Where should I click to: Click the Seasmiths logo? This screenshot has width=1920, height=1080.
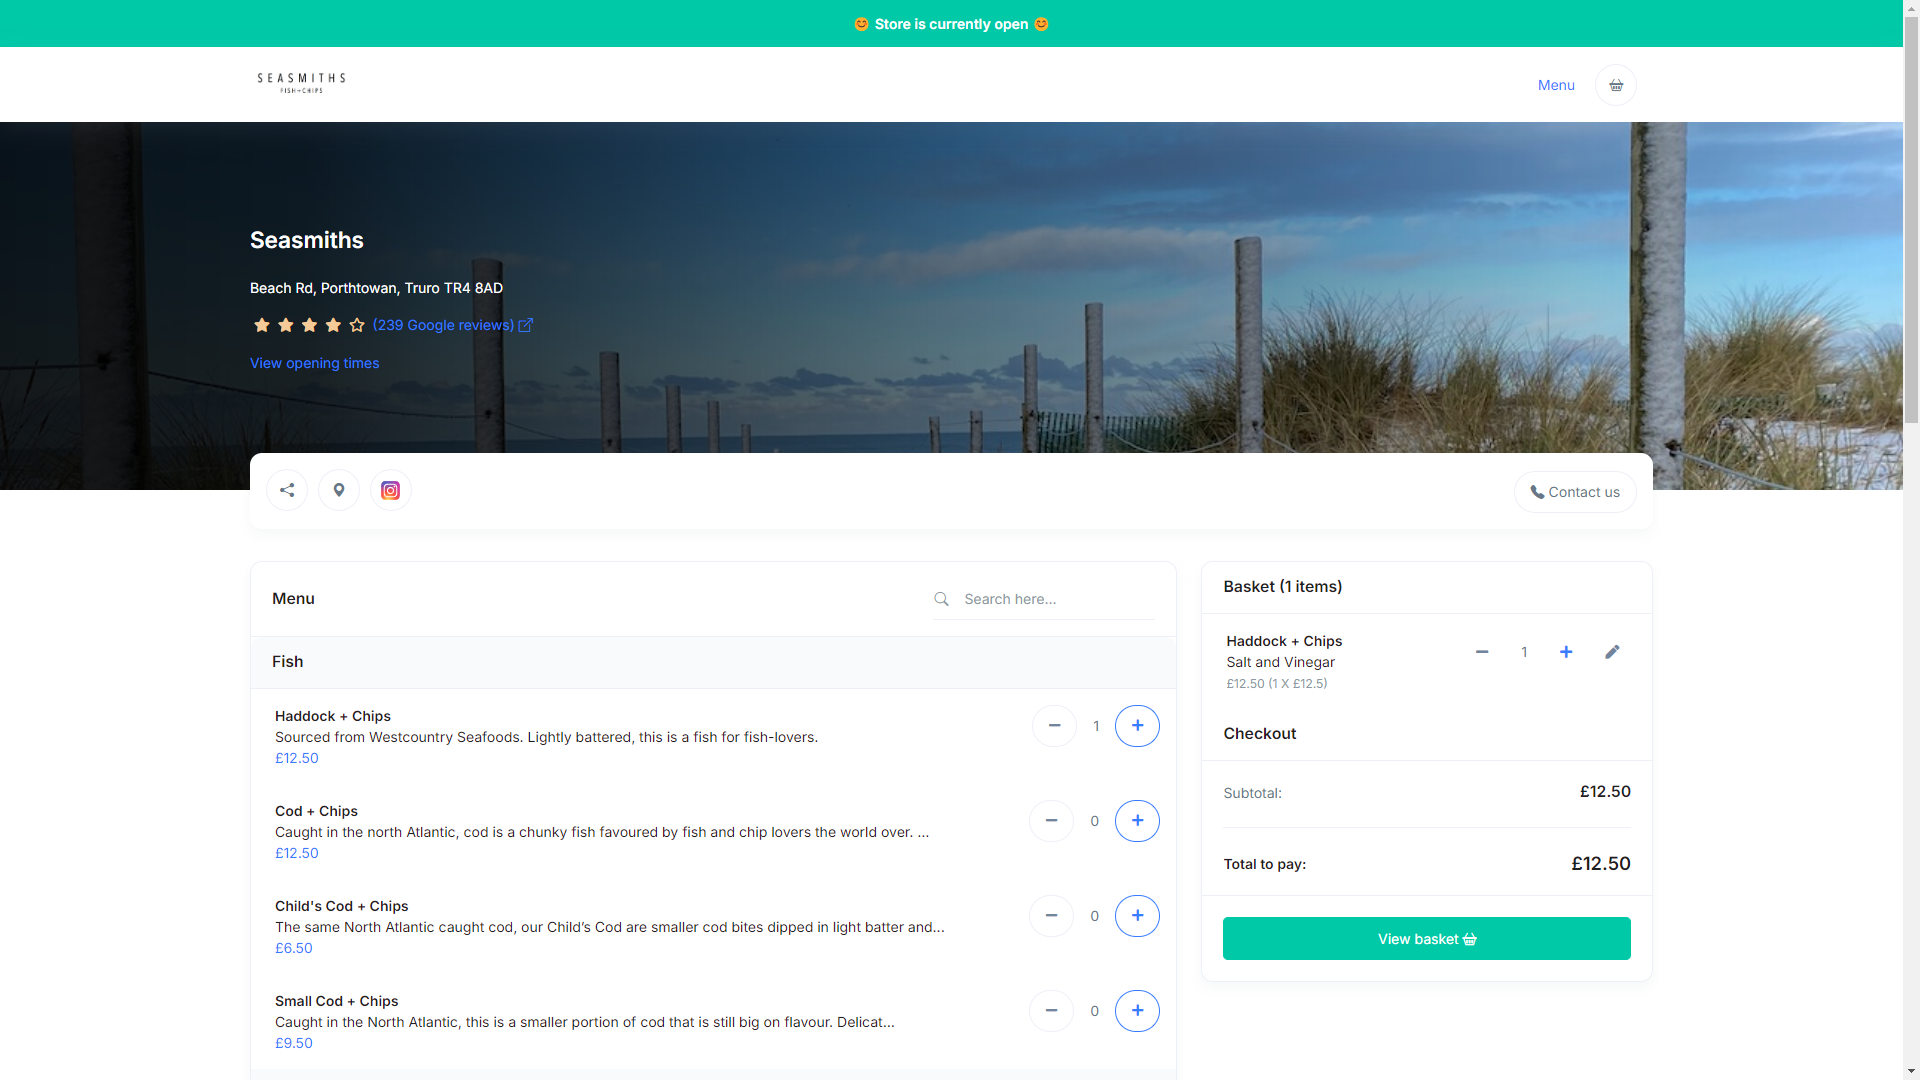pyautogui.click(x=301, y=83)
